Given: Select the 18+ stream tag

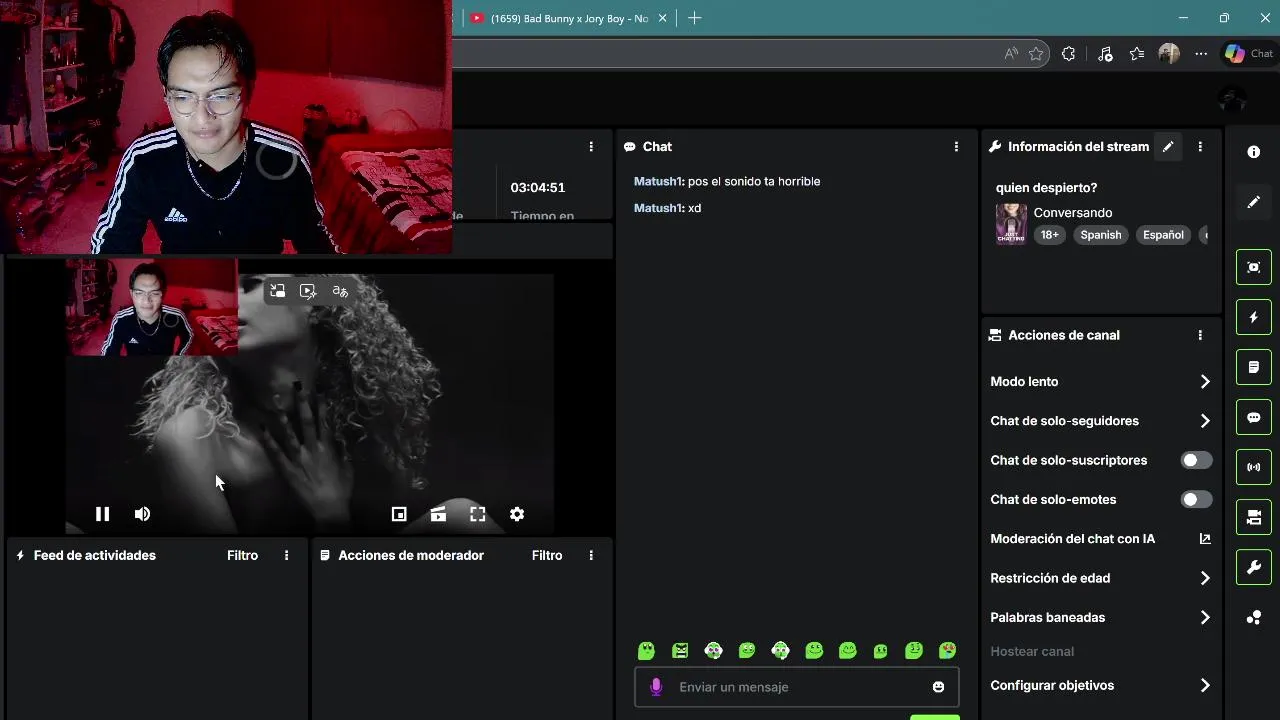Looking at the screenshot, I should [1049, 235].
